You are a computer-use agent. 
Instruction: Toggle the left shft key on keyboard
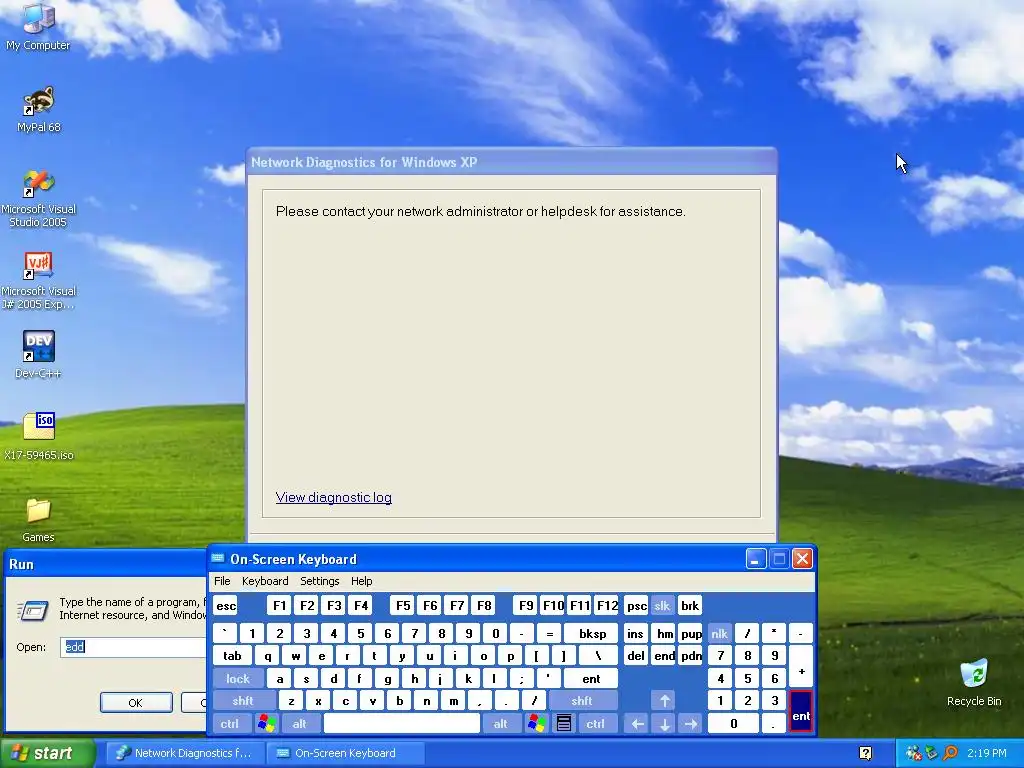[243, 701]
